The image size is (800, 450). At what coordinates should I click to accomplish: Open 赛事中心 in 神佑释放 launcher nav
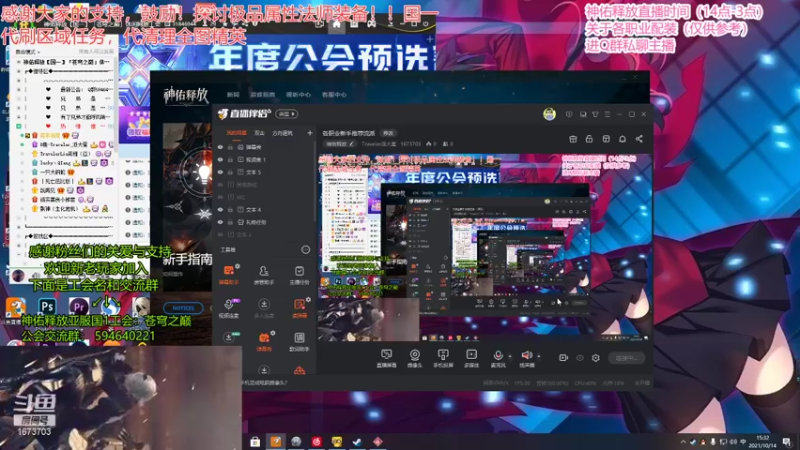click(298, 95)
